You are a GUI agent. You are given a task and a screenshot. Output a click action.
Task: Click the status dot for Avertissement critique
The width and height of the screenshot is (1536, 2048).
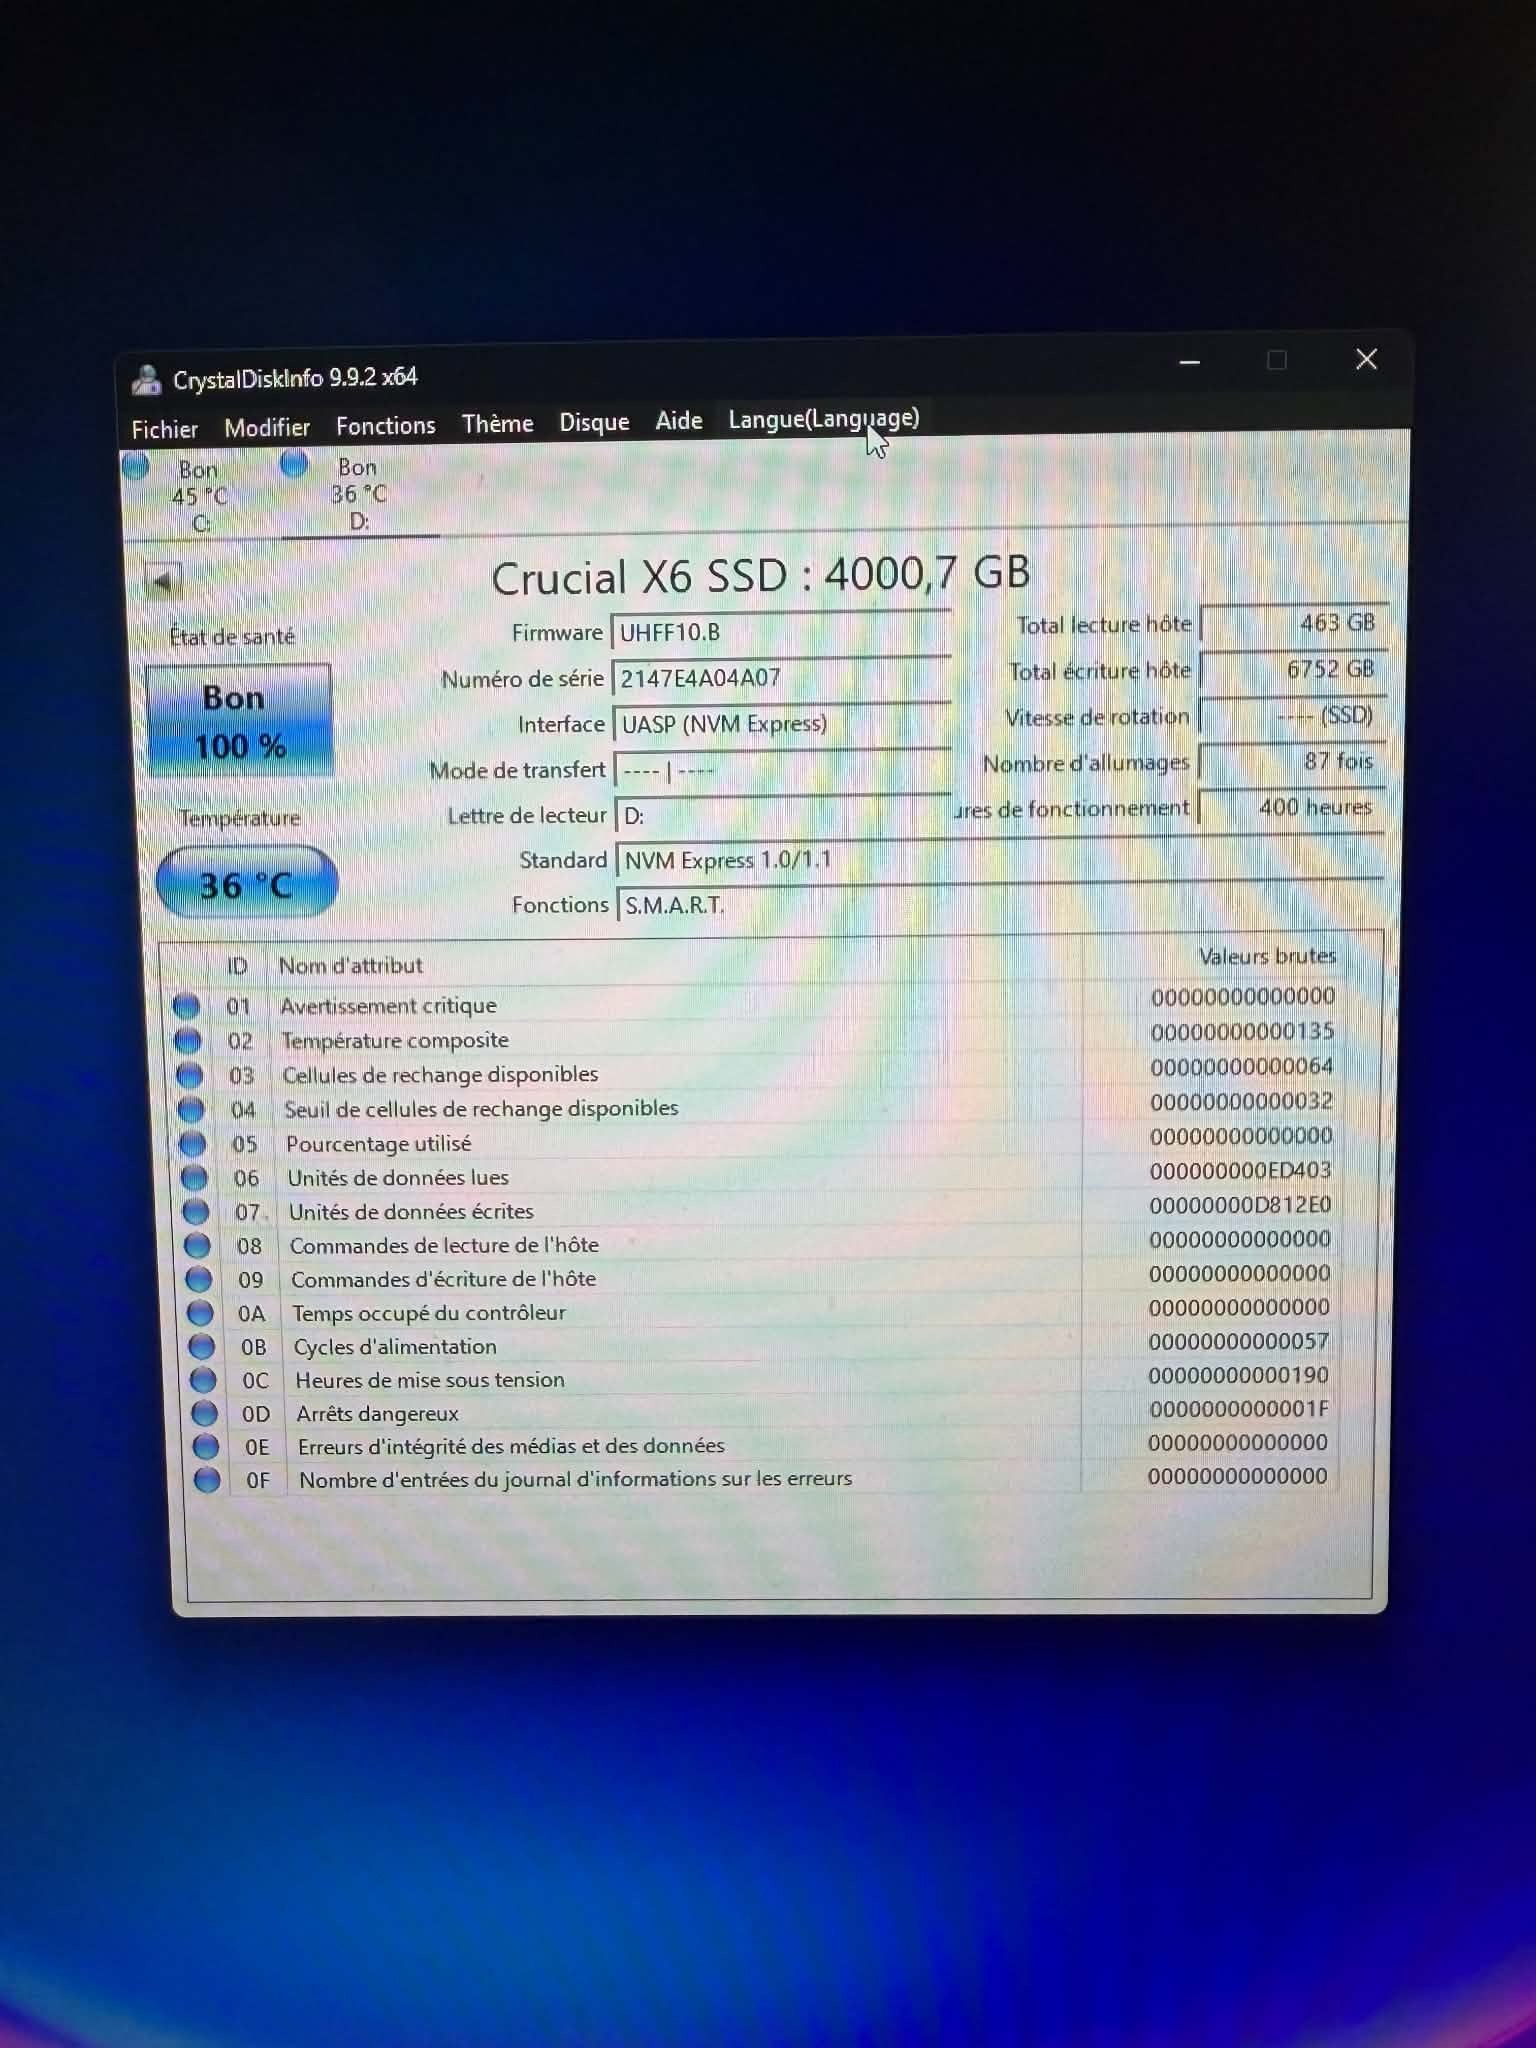pos(186,1006)
